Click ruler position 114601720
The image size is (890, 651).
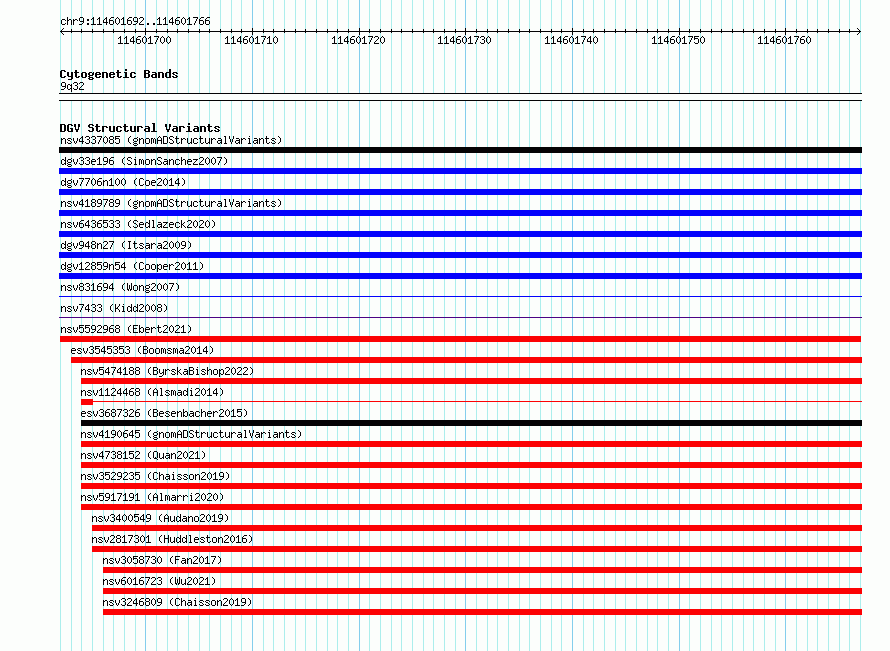[x=358, y=40]
